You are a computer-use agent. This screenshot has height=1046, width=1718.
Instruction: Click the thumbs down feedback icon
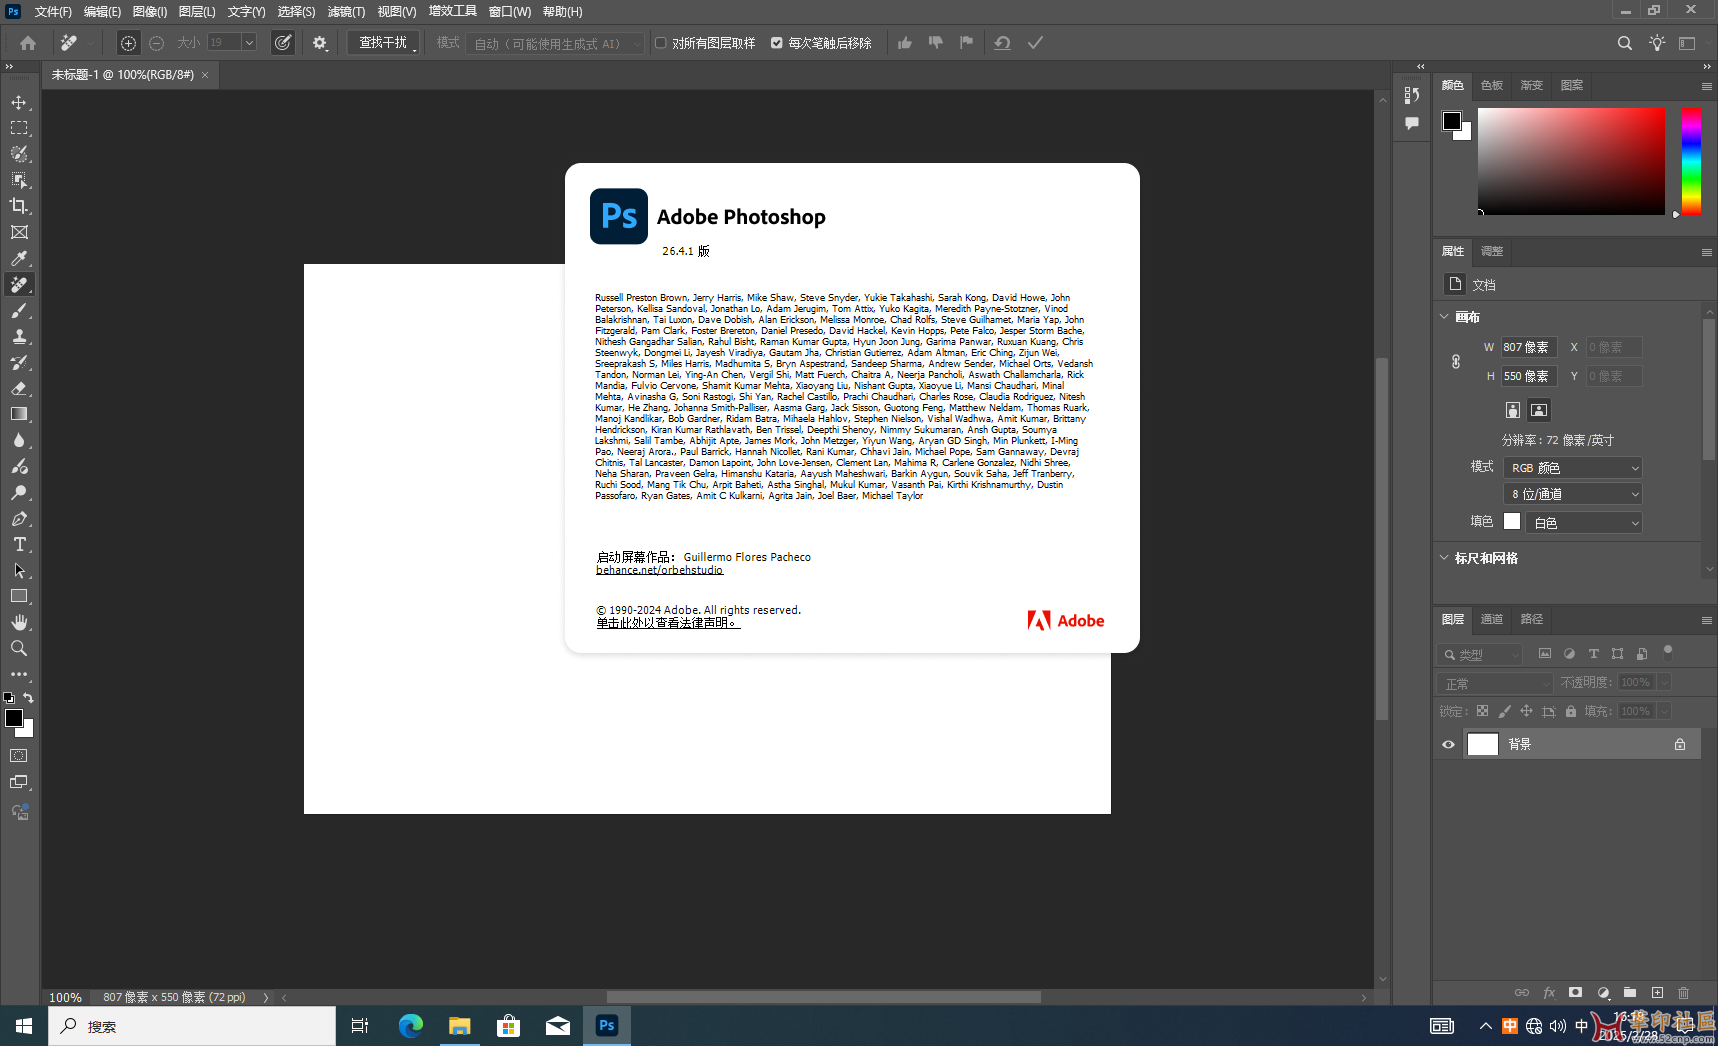point(936,43)
